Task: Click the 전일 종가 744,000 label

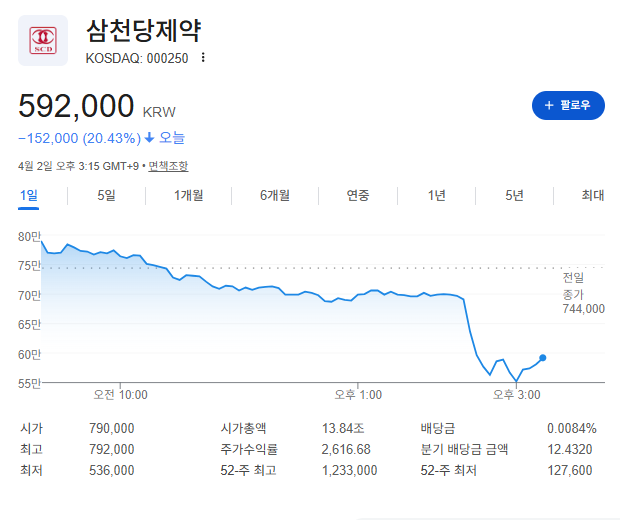Action: (583, 294)
